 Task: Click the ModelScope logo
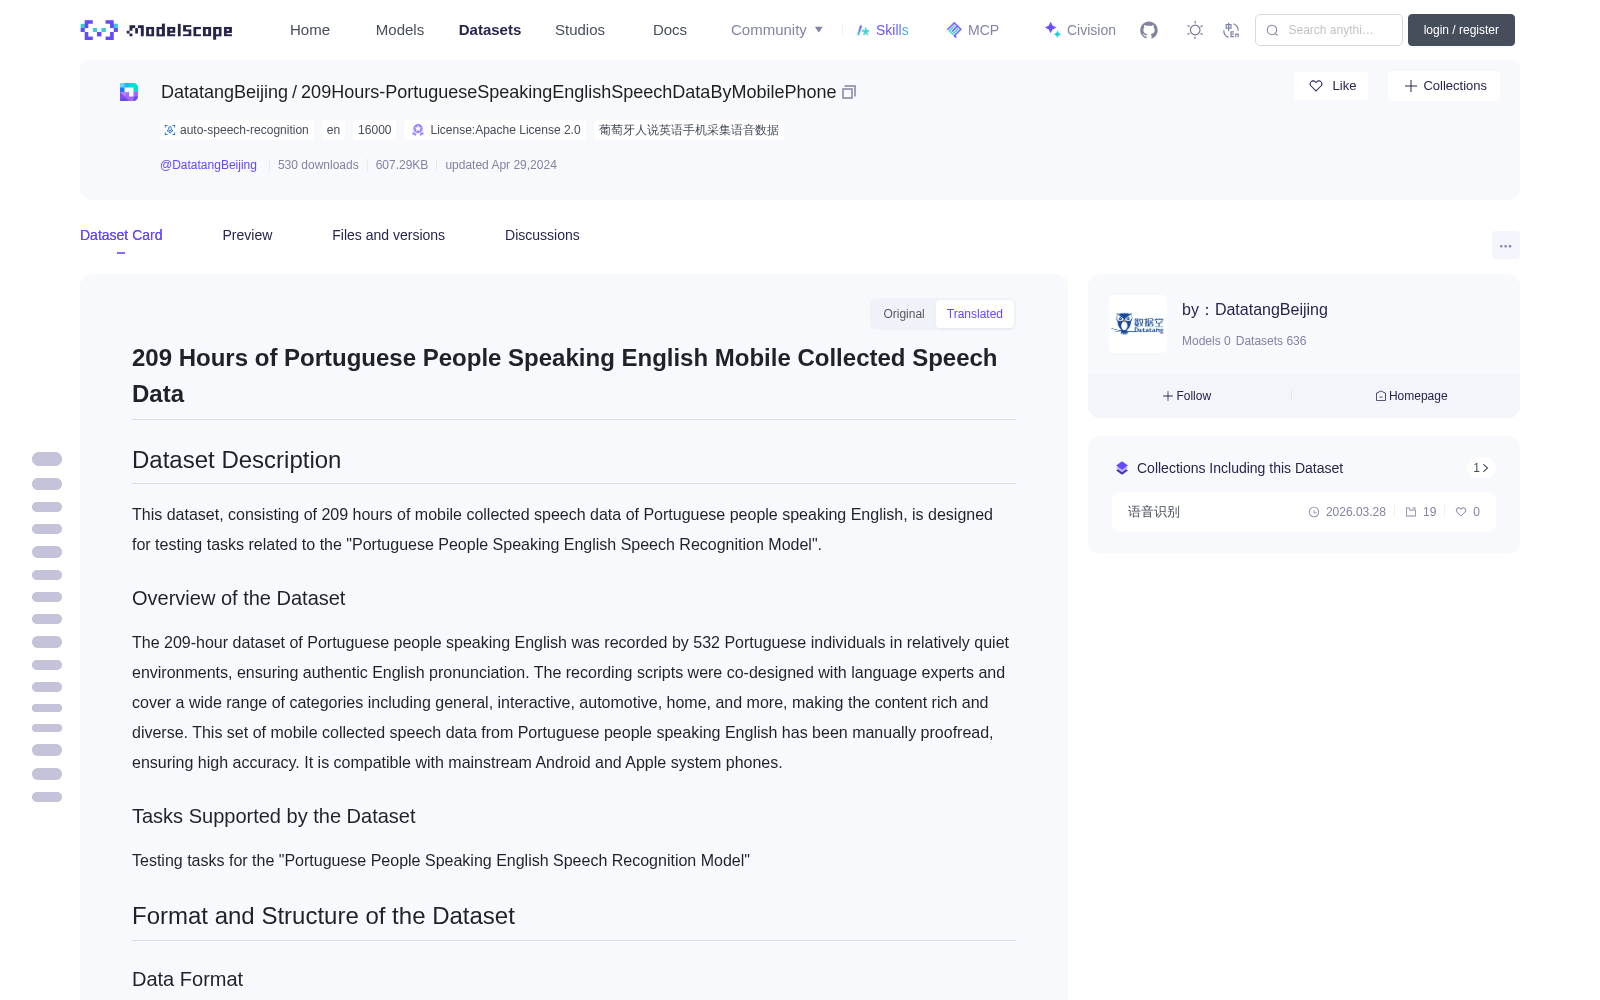(157, 30)
